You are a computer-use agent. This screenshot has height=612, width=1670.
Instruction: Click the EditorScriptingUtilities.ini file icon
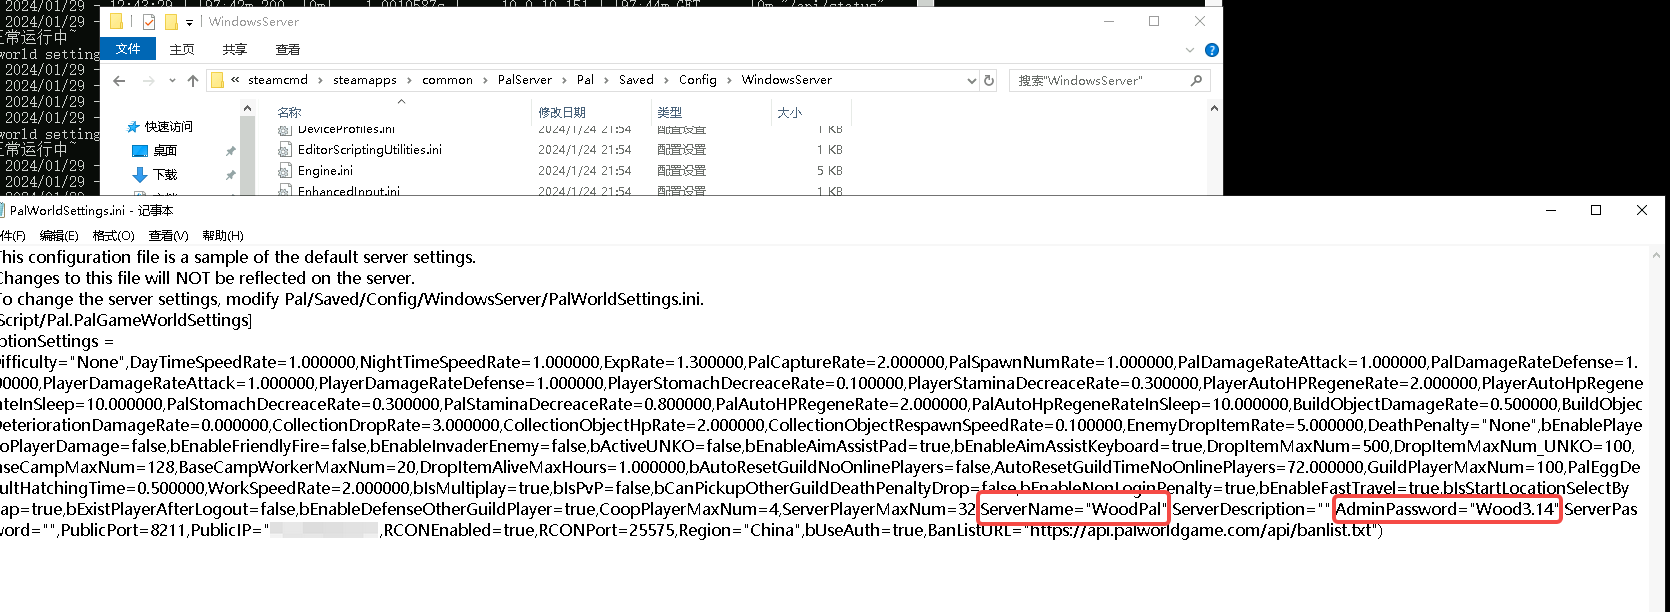pyautogui.click(x=285, y=150)
